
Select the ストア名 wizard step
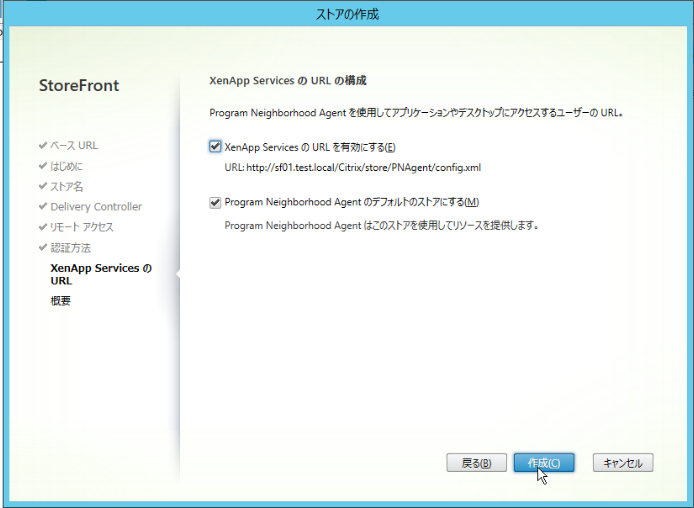pyautogui.click(x=66, y=186)
